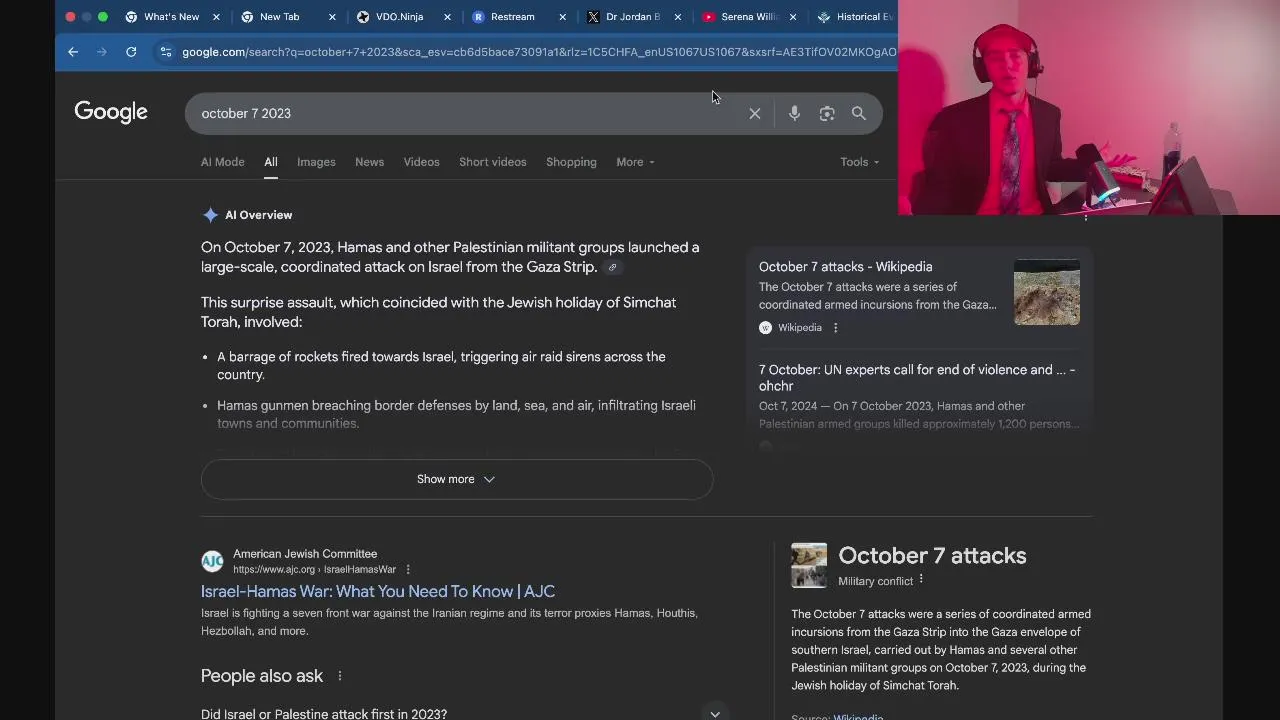
Task: Click the macOS red close window button
Action: pyautogui.click(x=70, y=17)
